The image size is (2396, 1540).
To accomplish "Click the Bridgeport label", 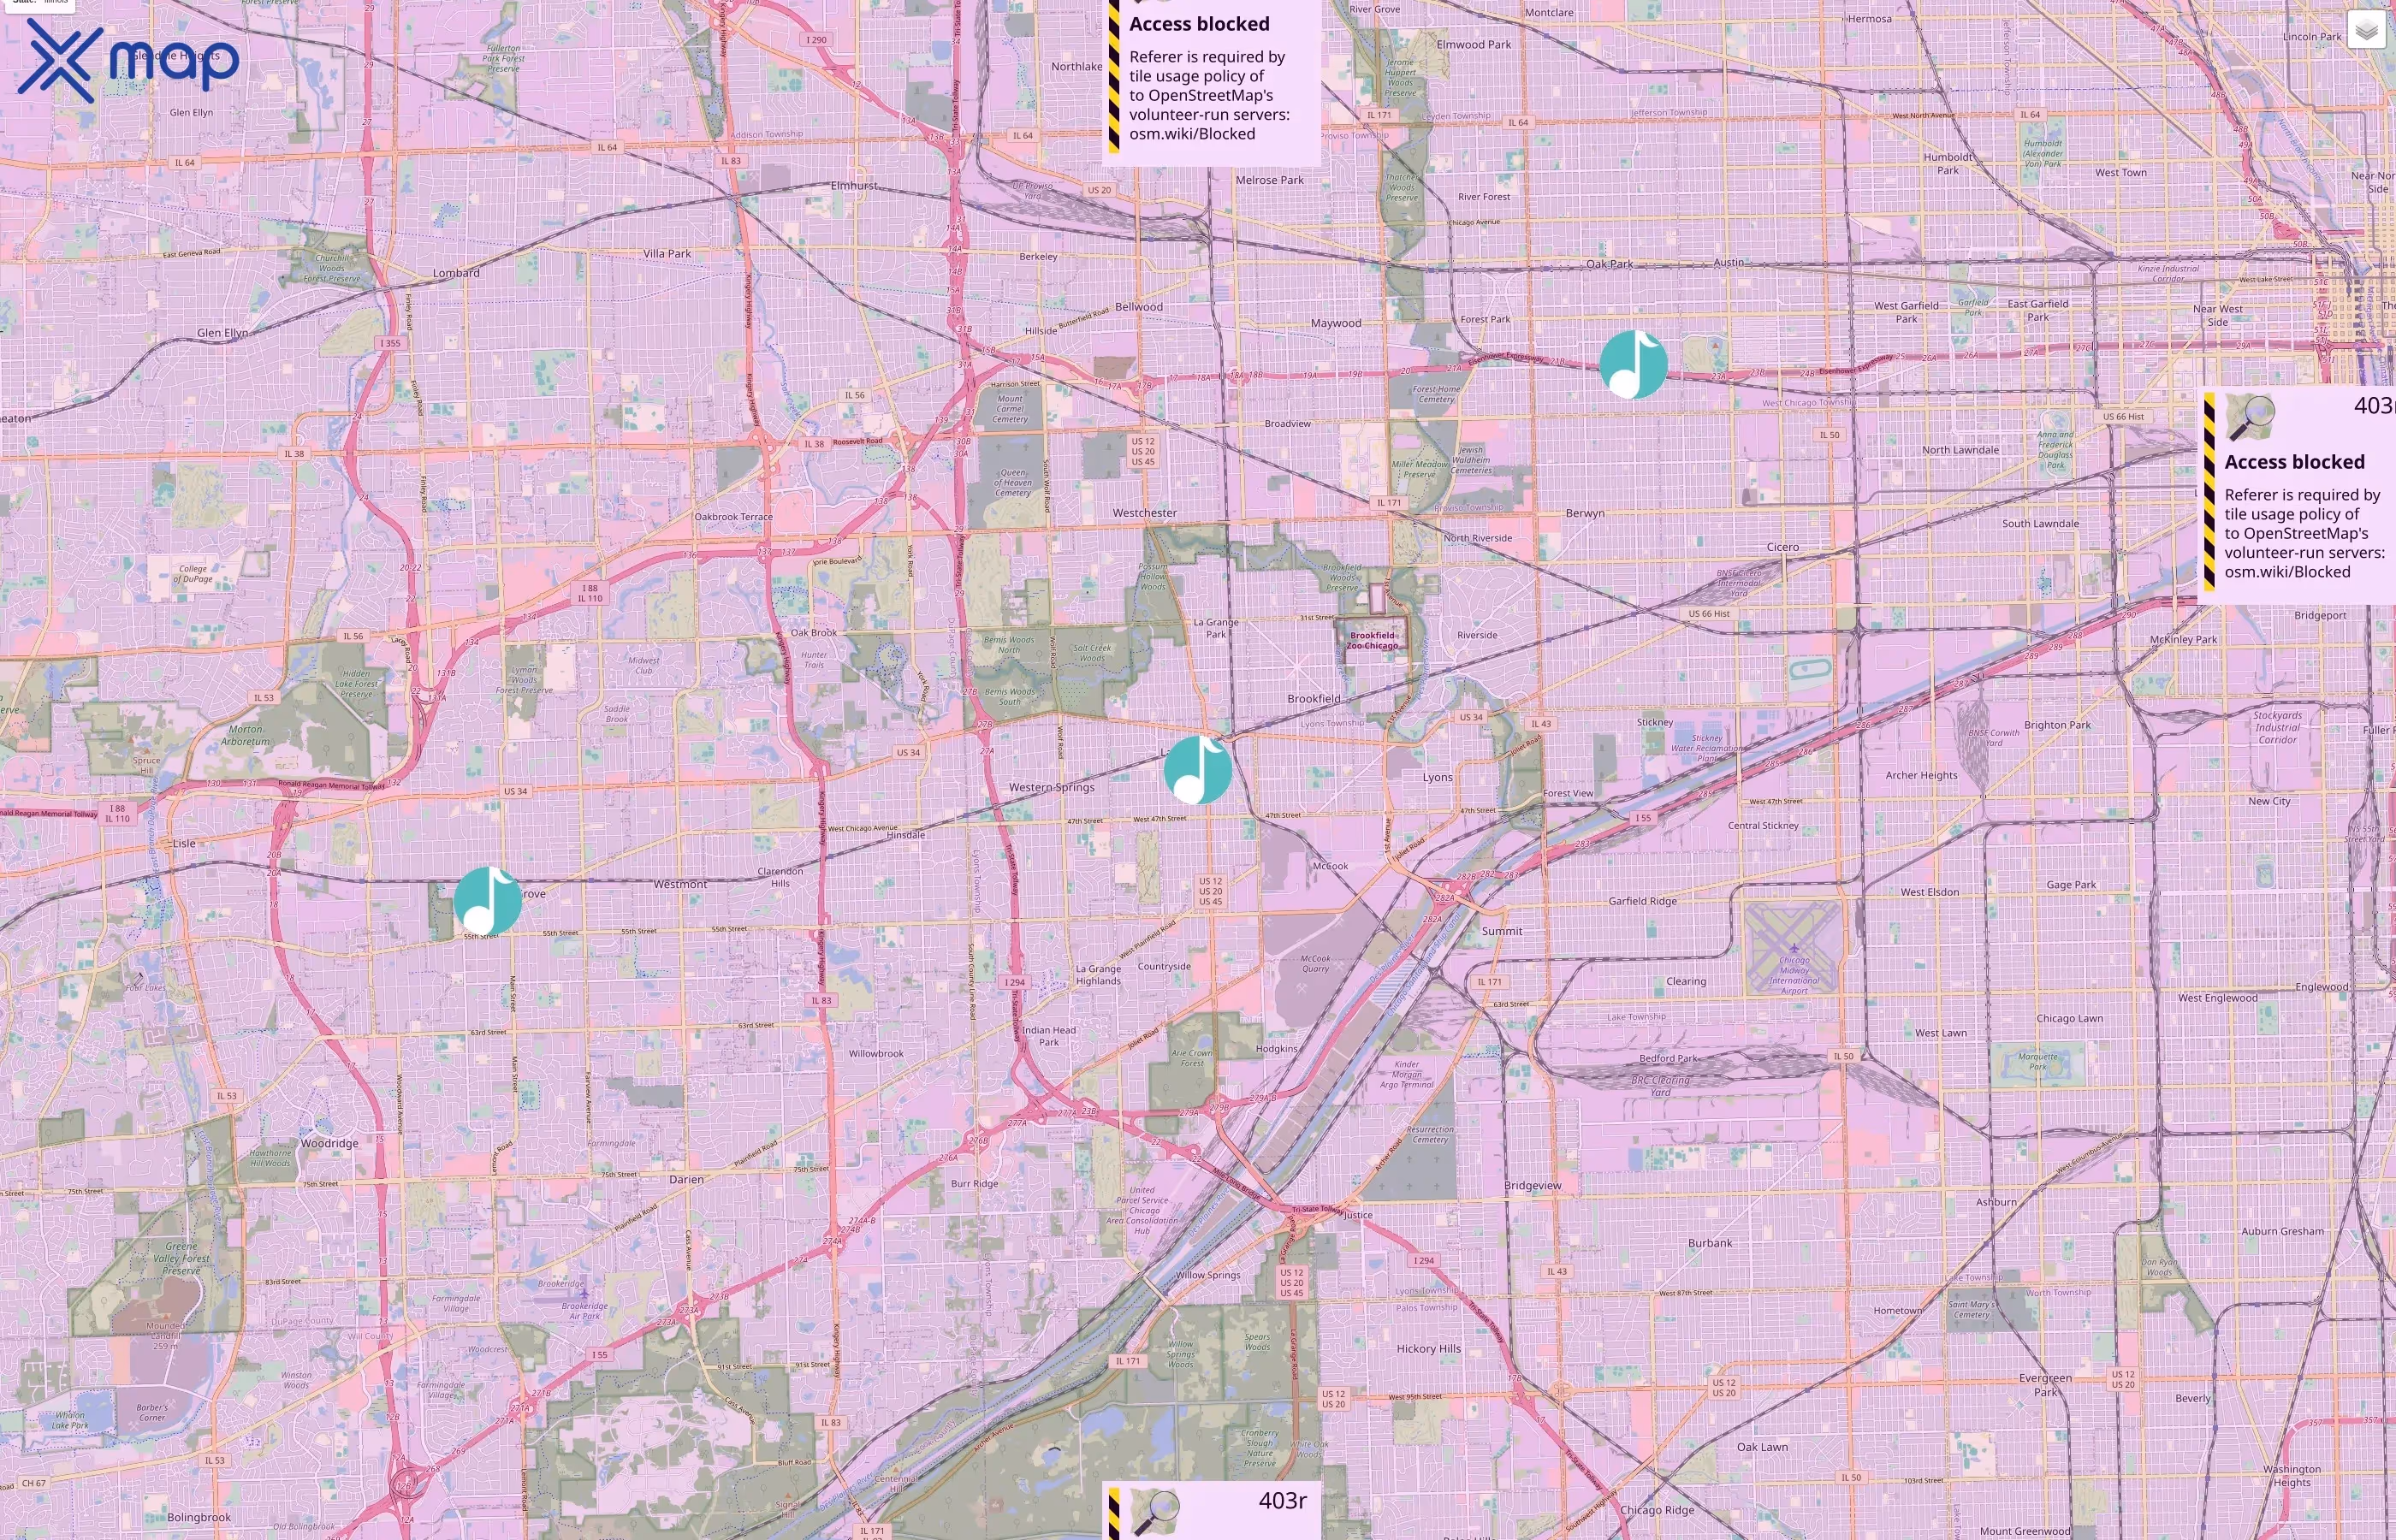I will [x=2320, y=615].
